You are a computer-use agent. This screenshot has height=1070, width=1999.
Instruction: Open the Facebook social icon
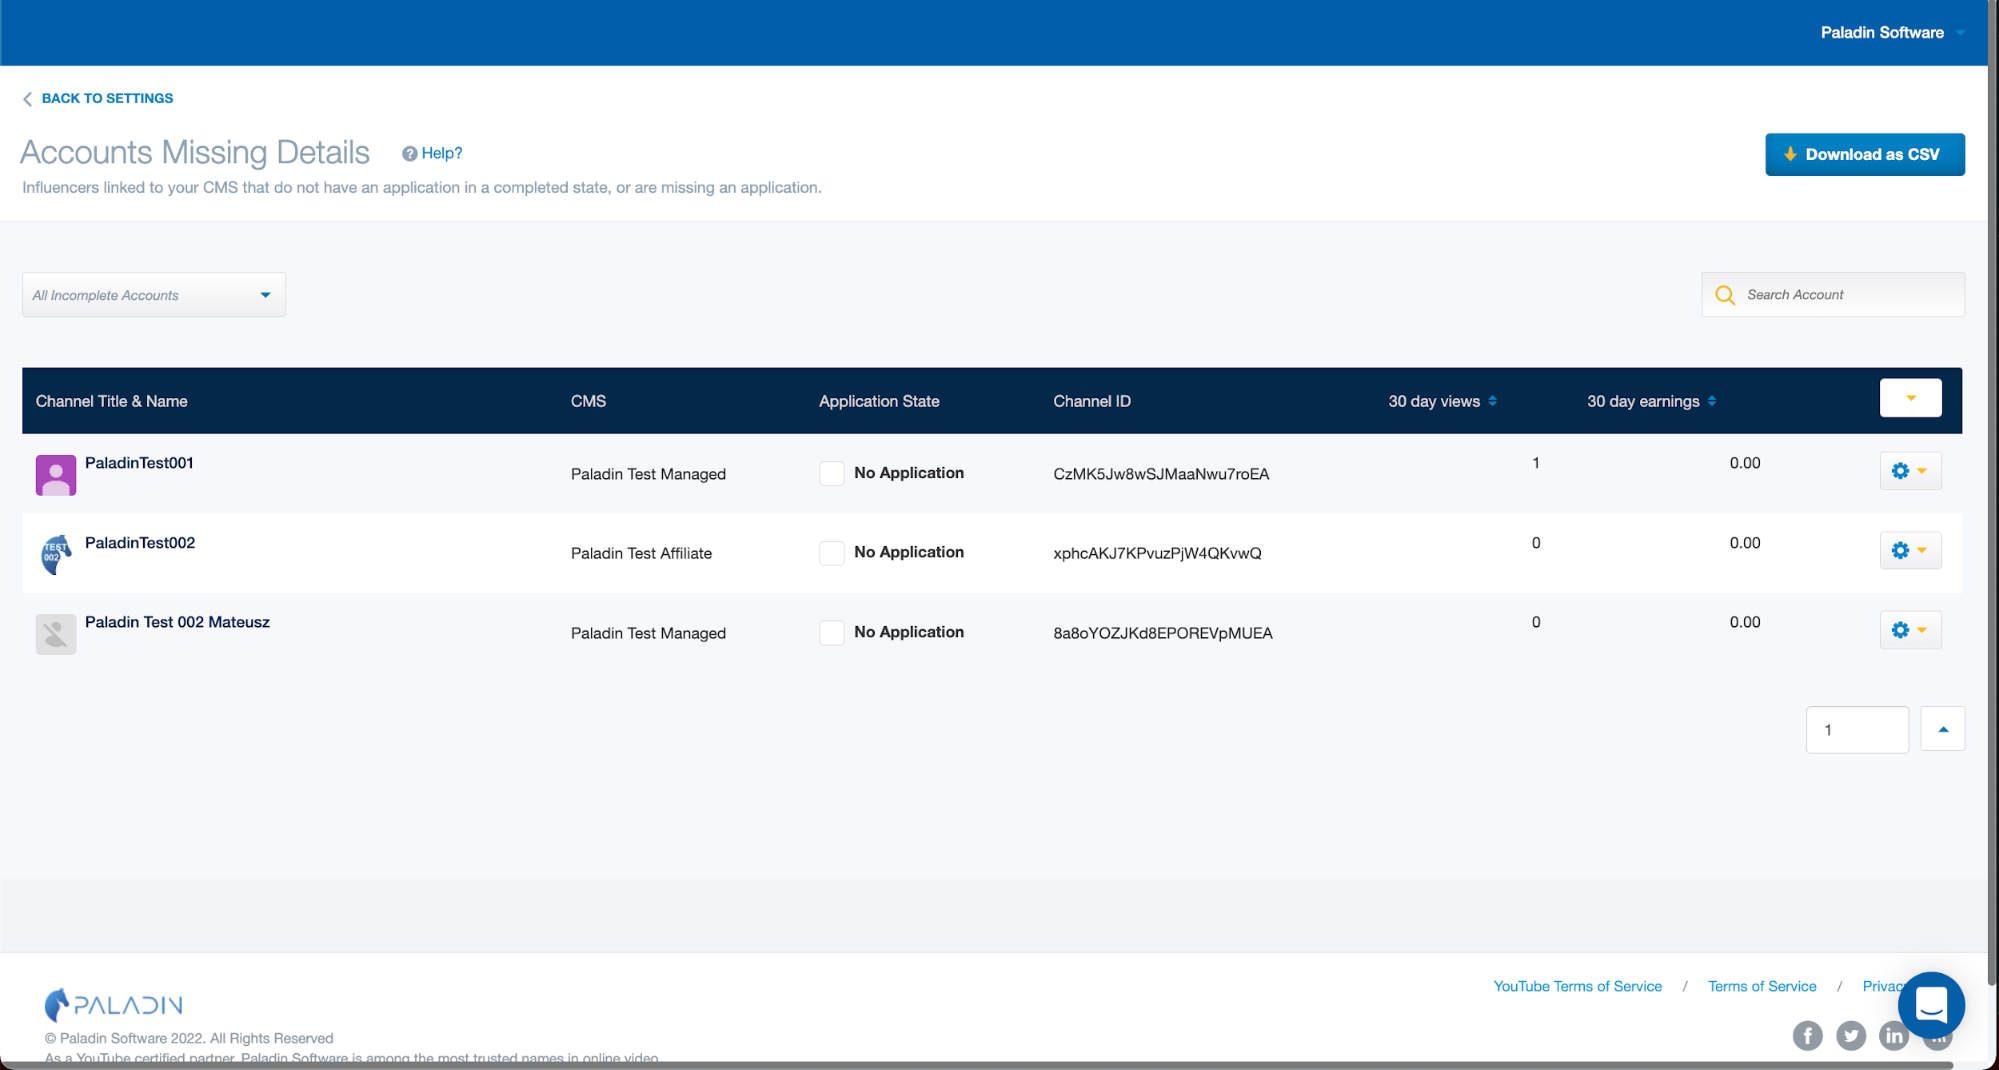click(x=1807, y=1036)
